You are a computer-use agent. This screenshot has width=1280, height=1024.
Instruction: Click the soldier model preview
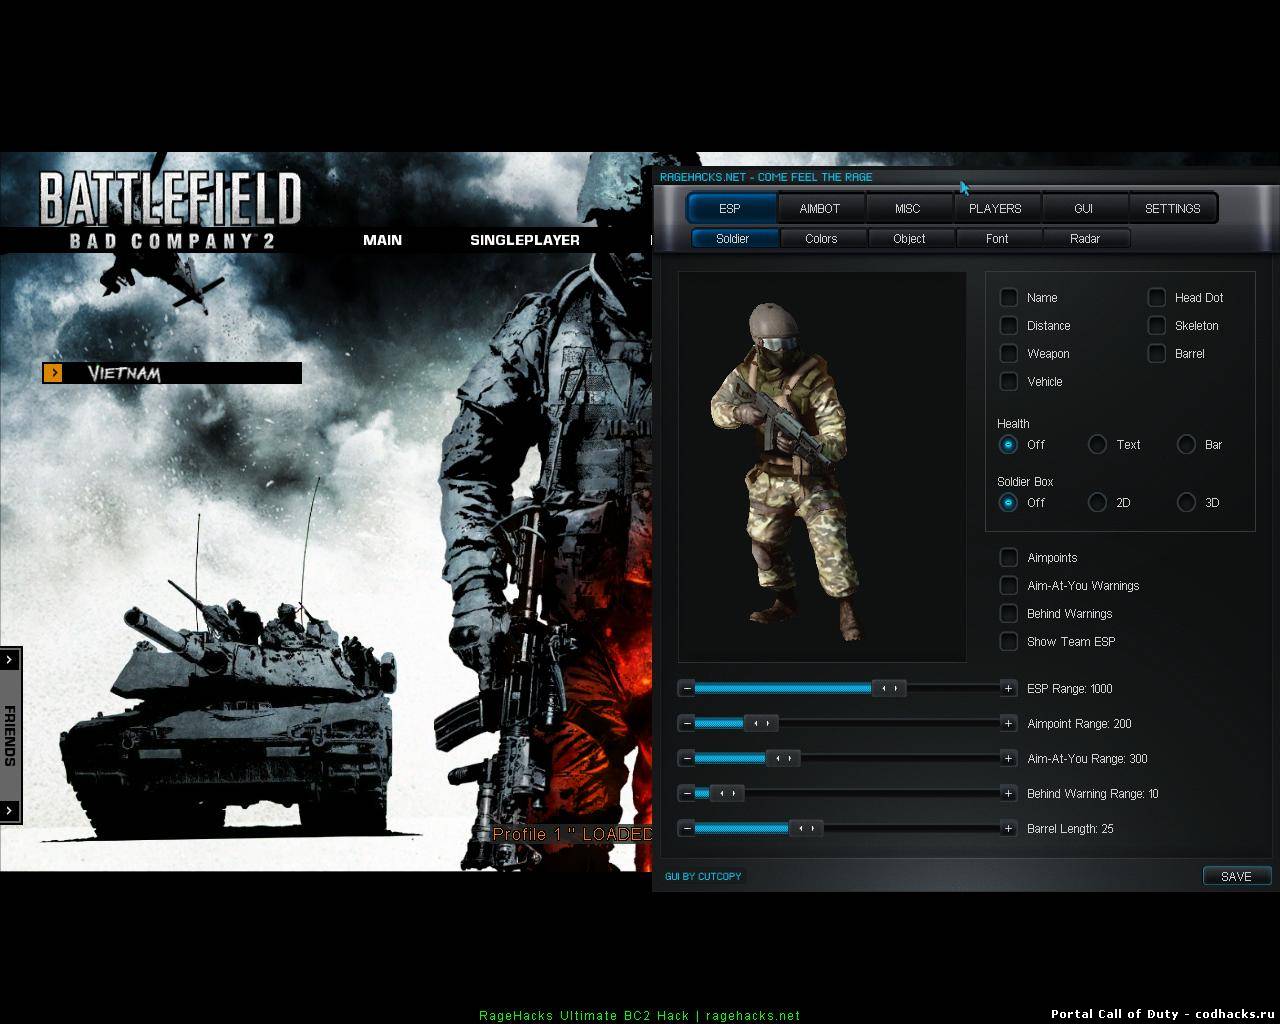(822, 467)
